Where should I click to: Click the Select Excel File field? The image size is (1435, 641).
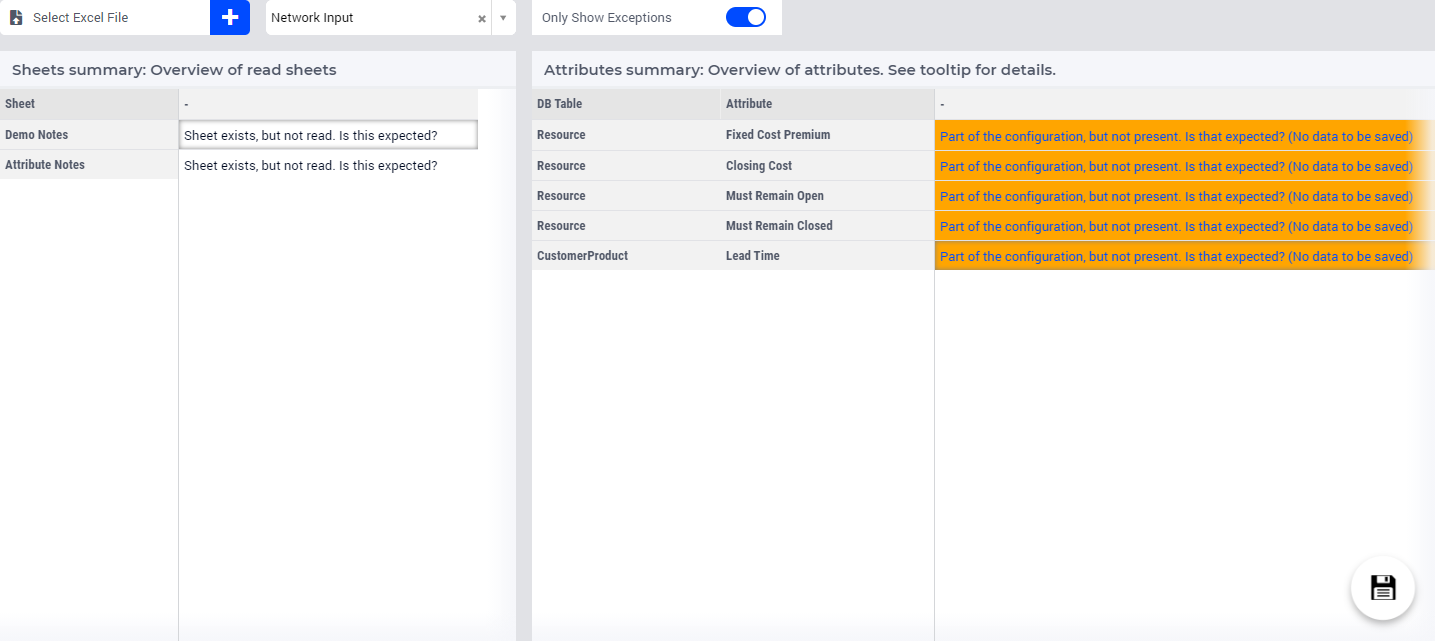(x=105, y=17)
